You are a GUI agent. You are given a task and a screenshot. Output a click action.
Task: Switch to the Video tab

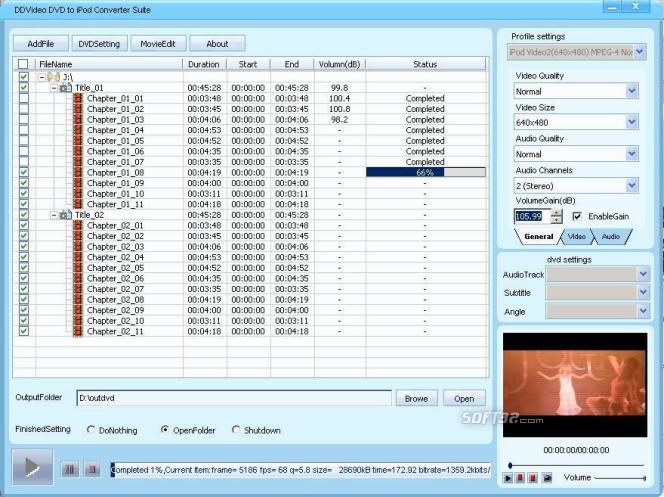pyautogui.click(x=576, y=237)
